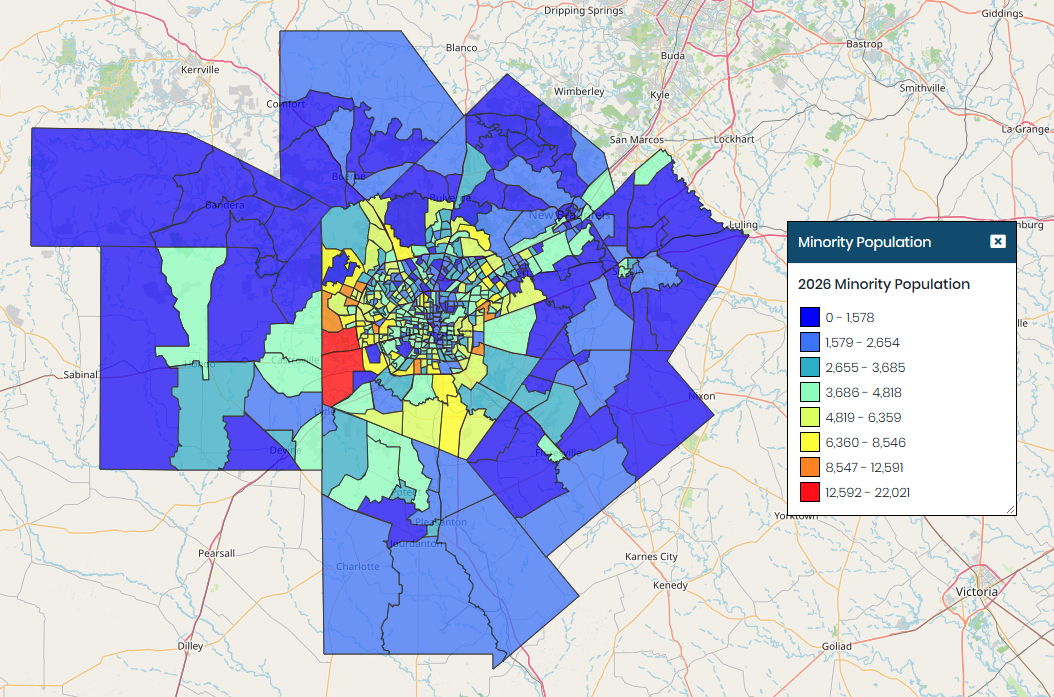The height and width of the screenshot is (697, 1054).
Task: Click the Bastrop label on map
Action: pyautogui.click(x=864, y=44)
